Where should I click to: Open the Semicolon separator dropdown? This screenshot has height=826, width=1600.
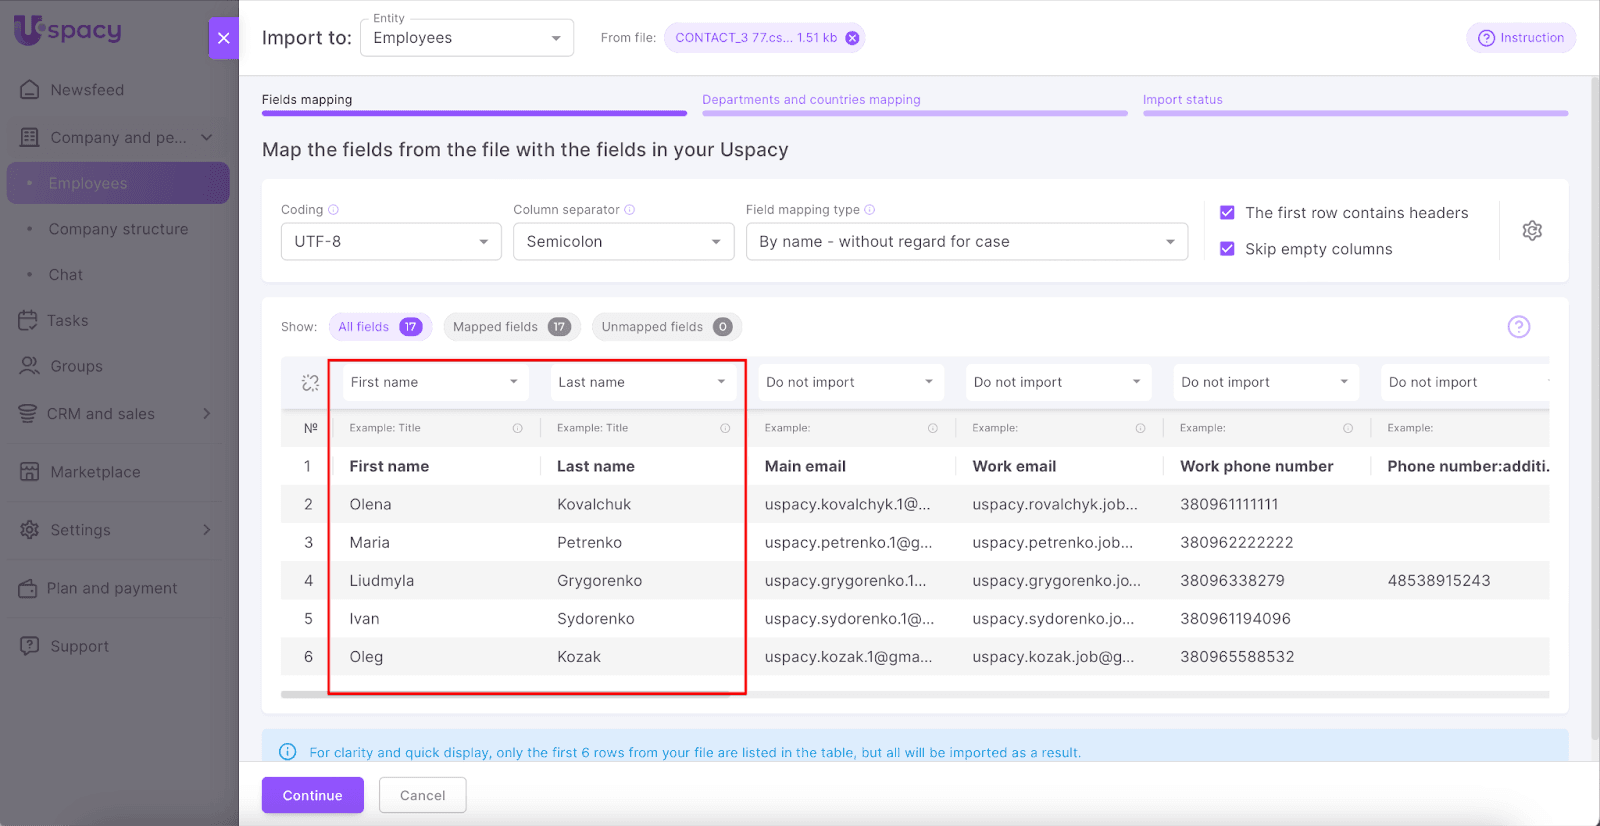click(x=623, y=242)
